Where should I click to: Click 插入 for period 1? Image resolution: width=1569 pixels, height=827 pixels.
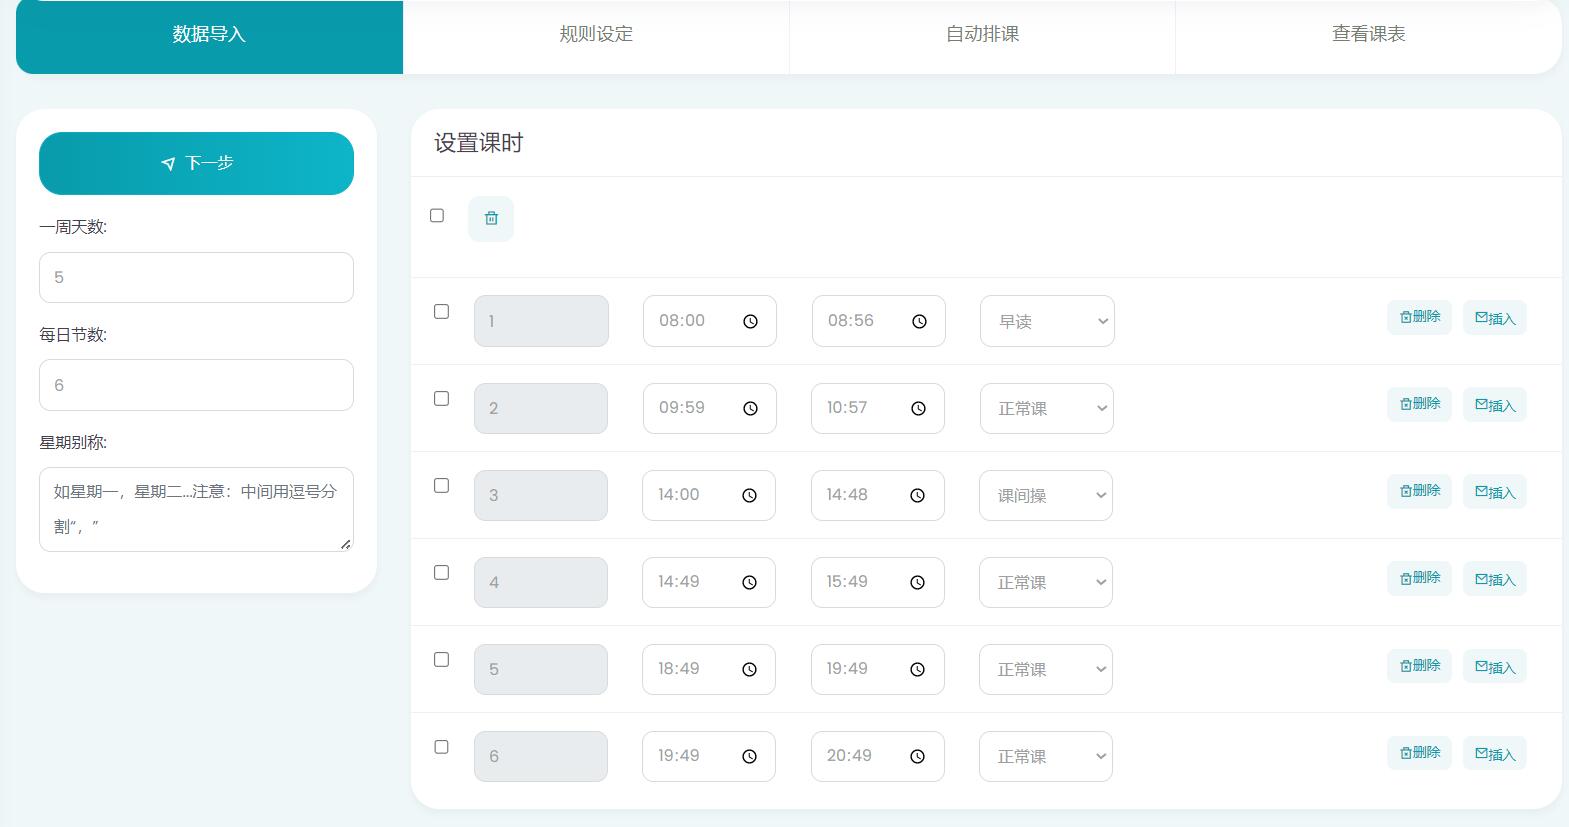tap(1495, 317)
